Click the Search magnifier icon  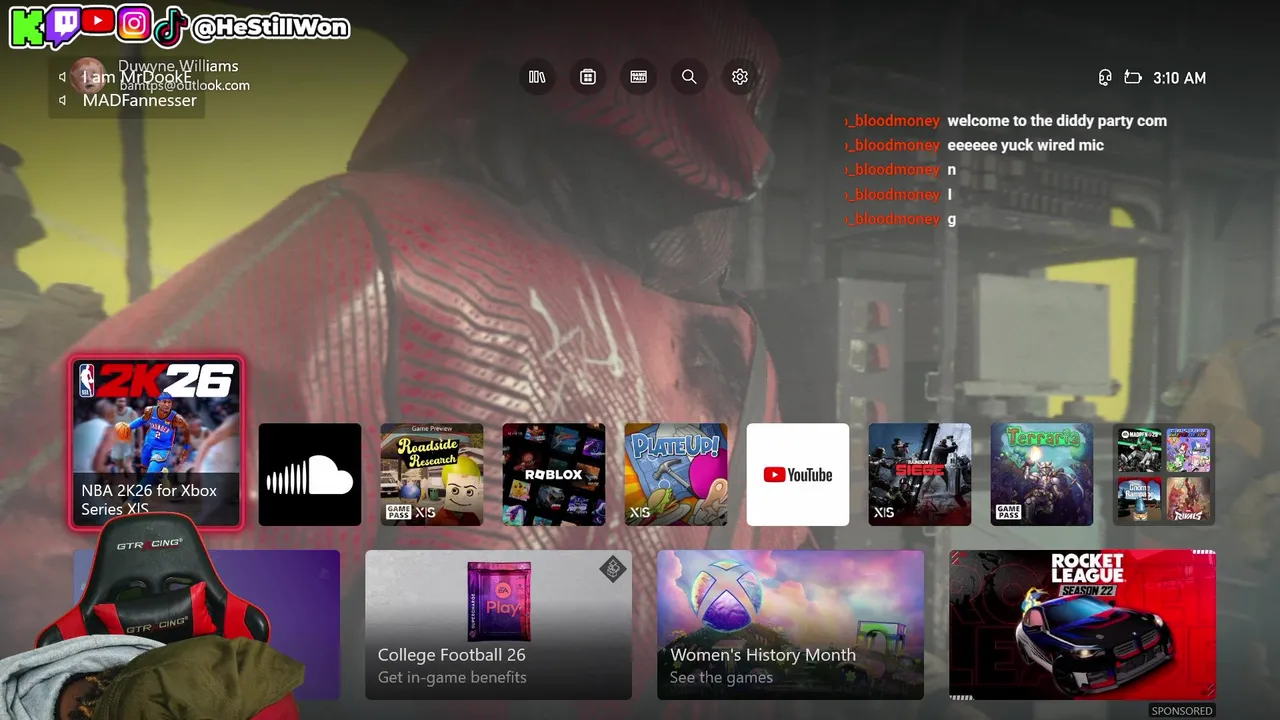pos(689,77)
